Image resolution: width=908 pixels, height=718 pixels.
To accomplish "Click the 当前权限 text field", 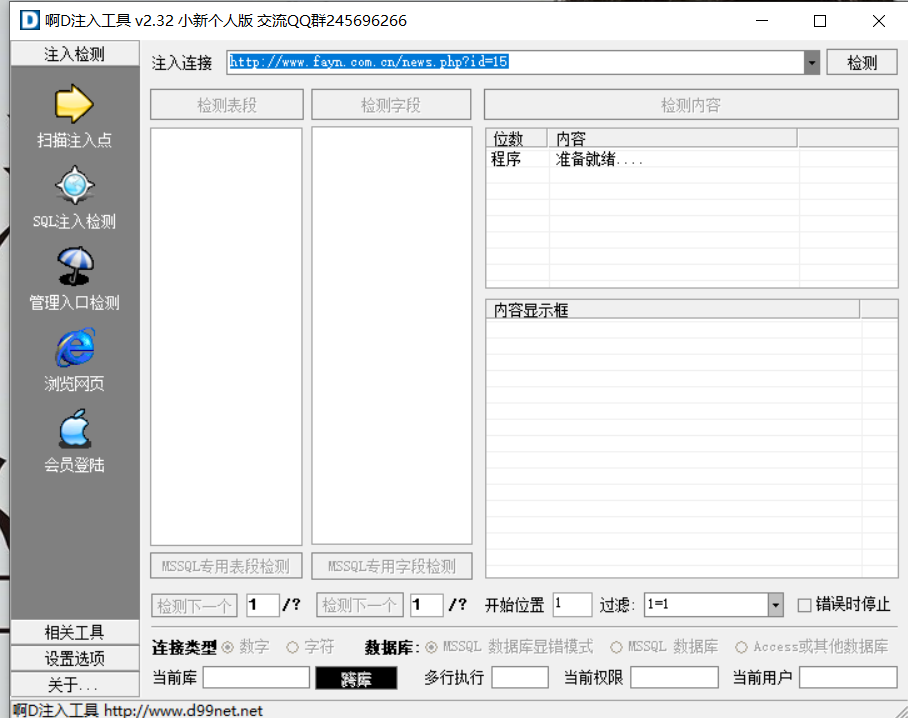I will coord(674,677).
